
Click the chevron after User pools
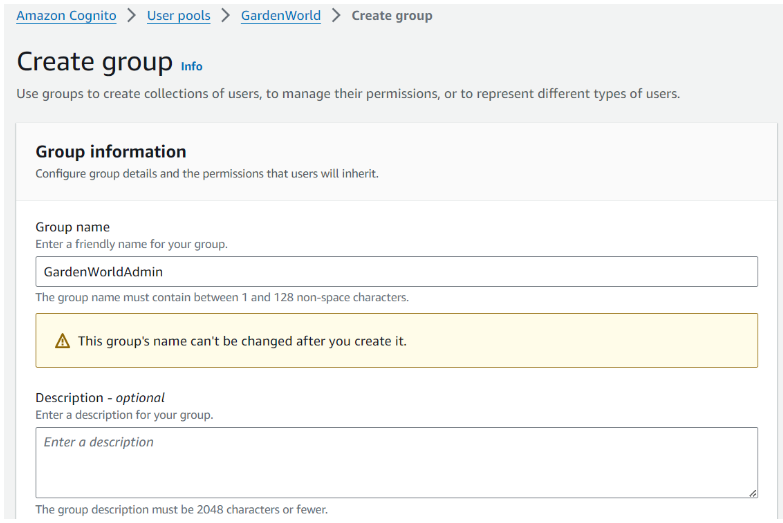tap(226, 16)
